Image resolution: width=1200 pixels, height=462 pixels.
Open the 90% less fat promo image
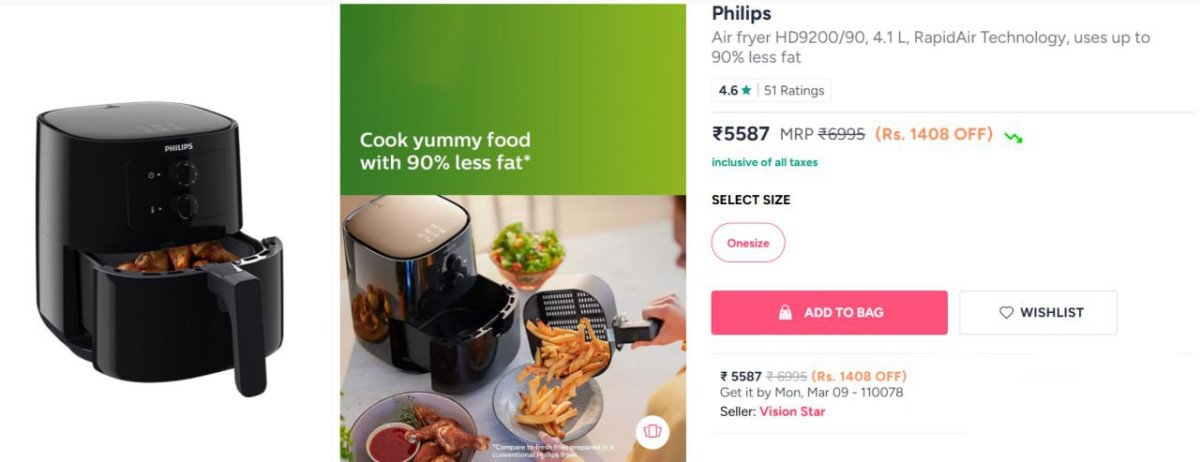(513, 232)
